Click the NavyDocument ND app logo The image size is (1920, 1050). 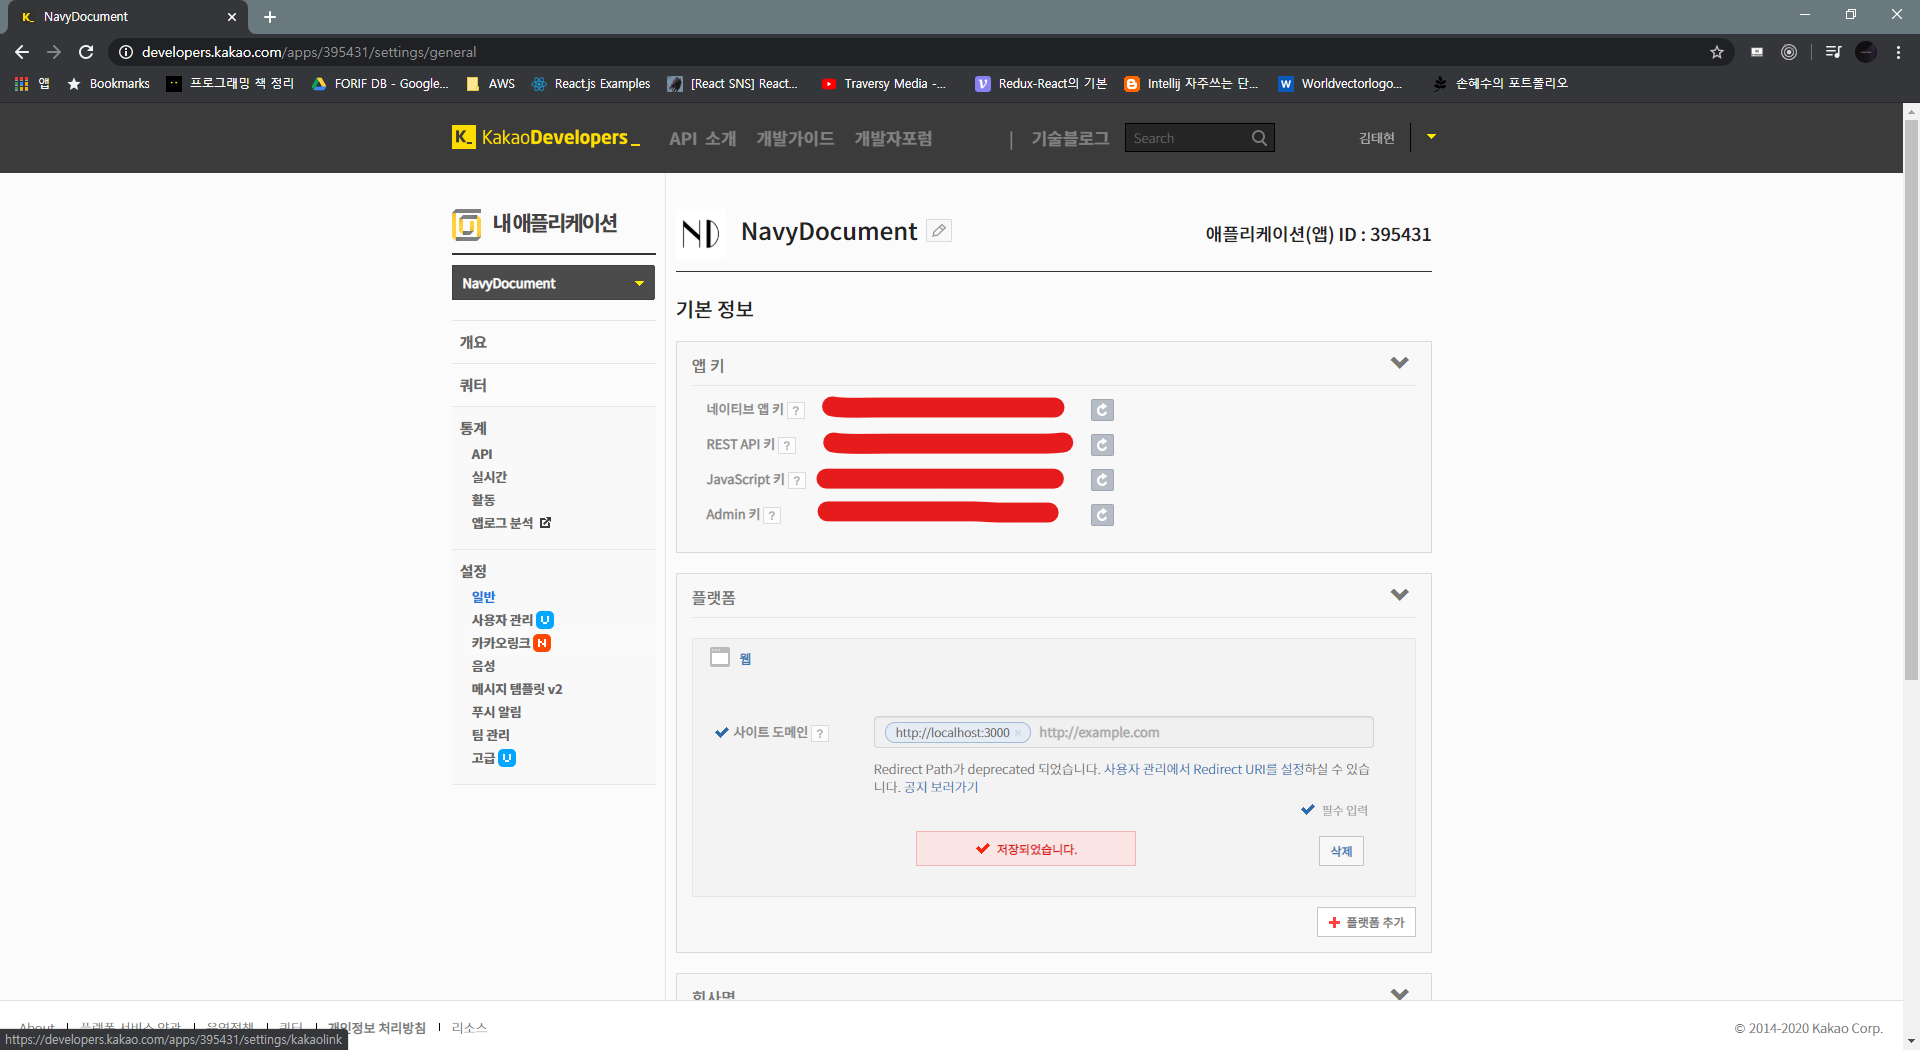(701, 234)
